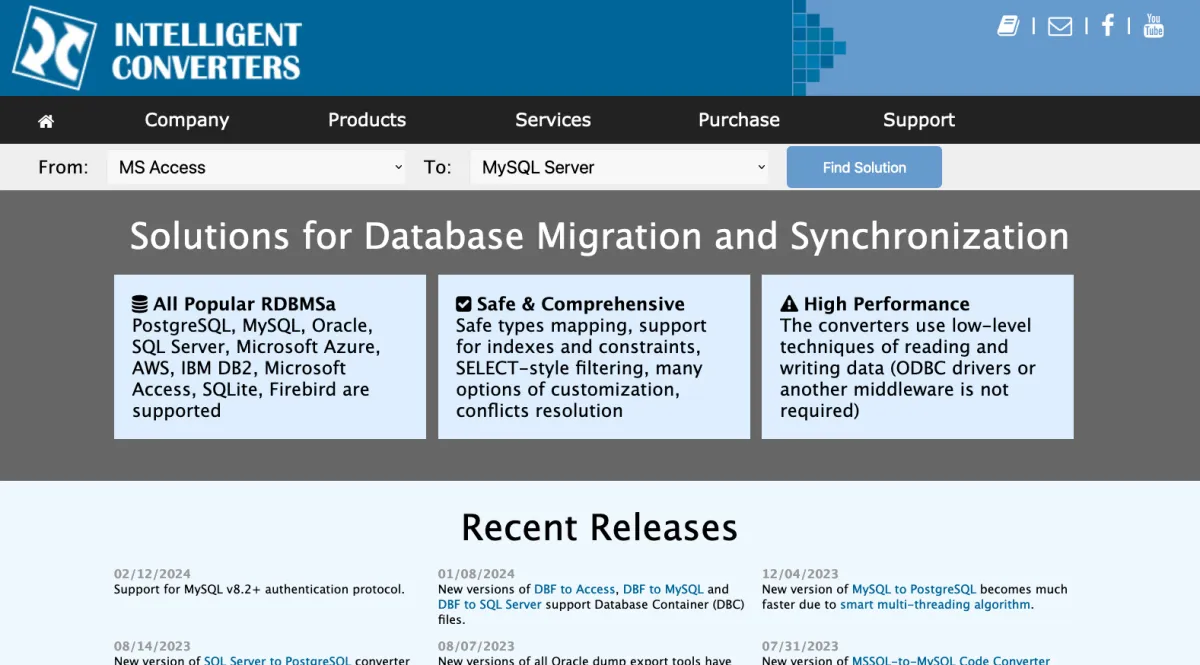Go to the home page icon
The height and width of the screenshot is (665, 1200).
[x=46, y=121]
